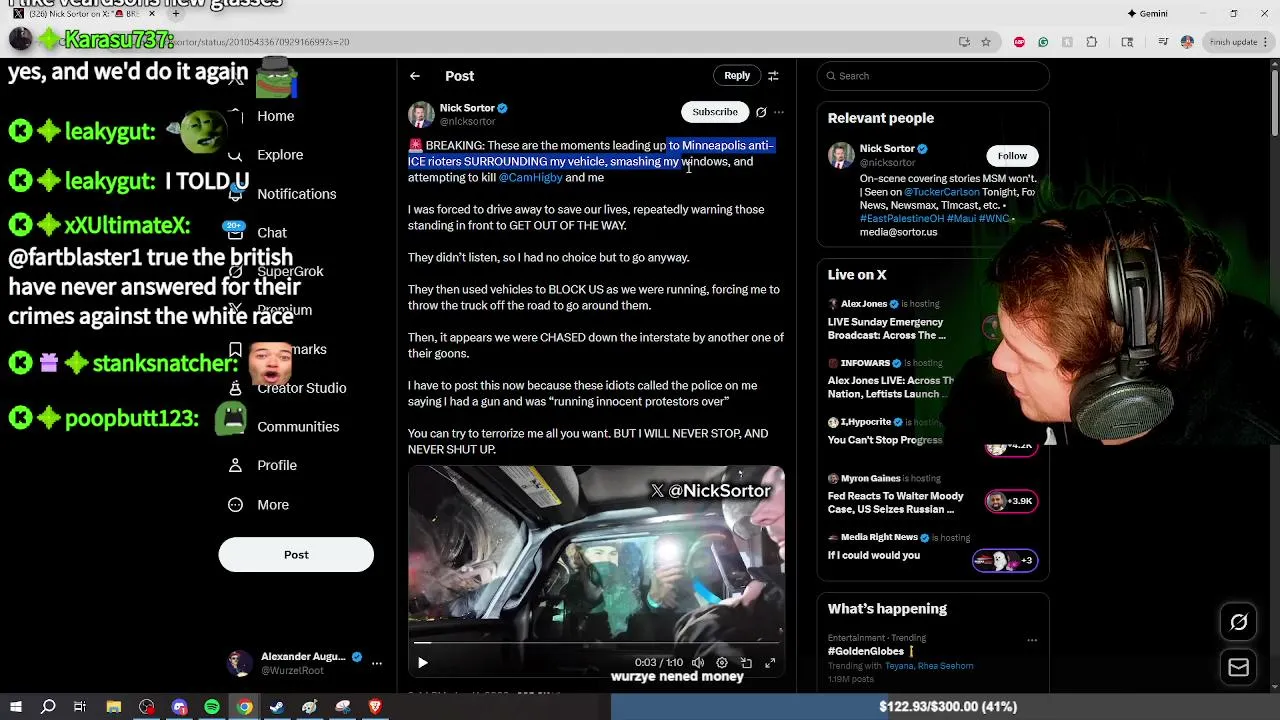Join Myron Gaines Fed Reacts live

pos(895,502)
